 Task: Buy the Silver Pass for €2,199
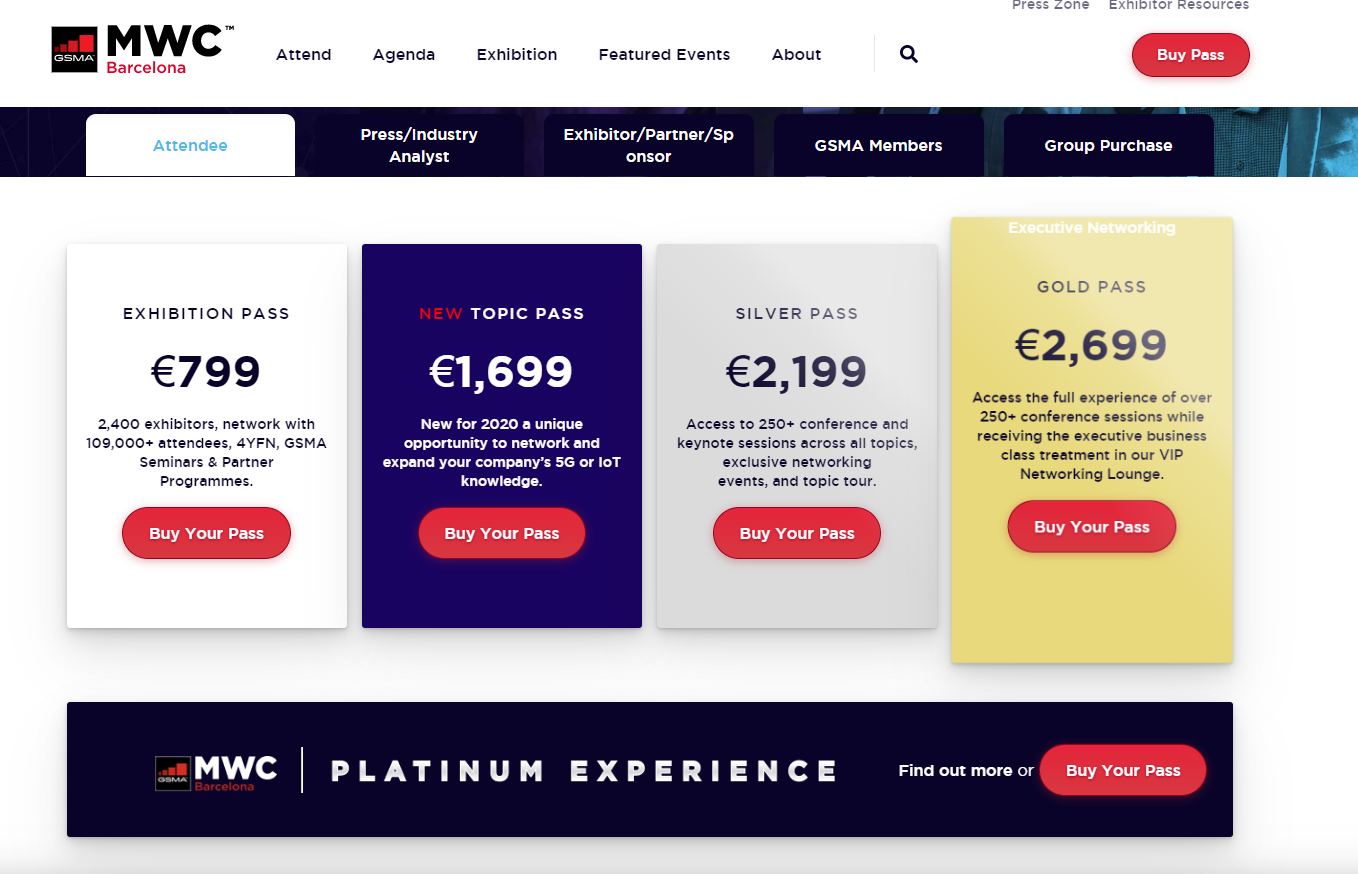[797, 533]
